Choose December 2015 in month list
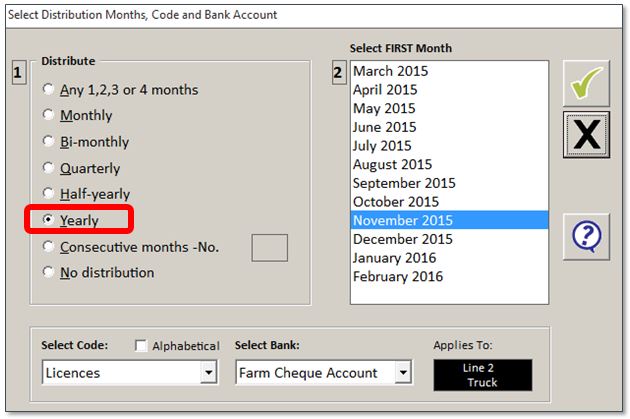 [449, 239]
